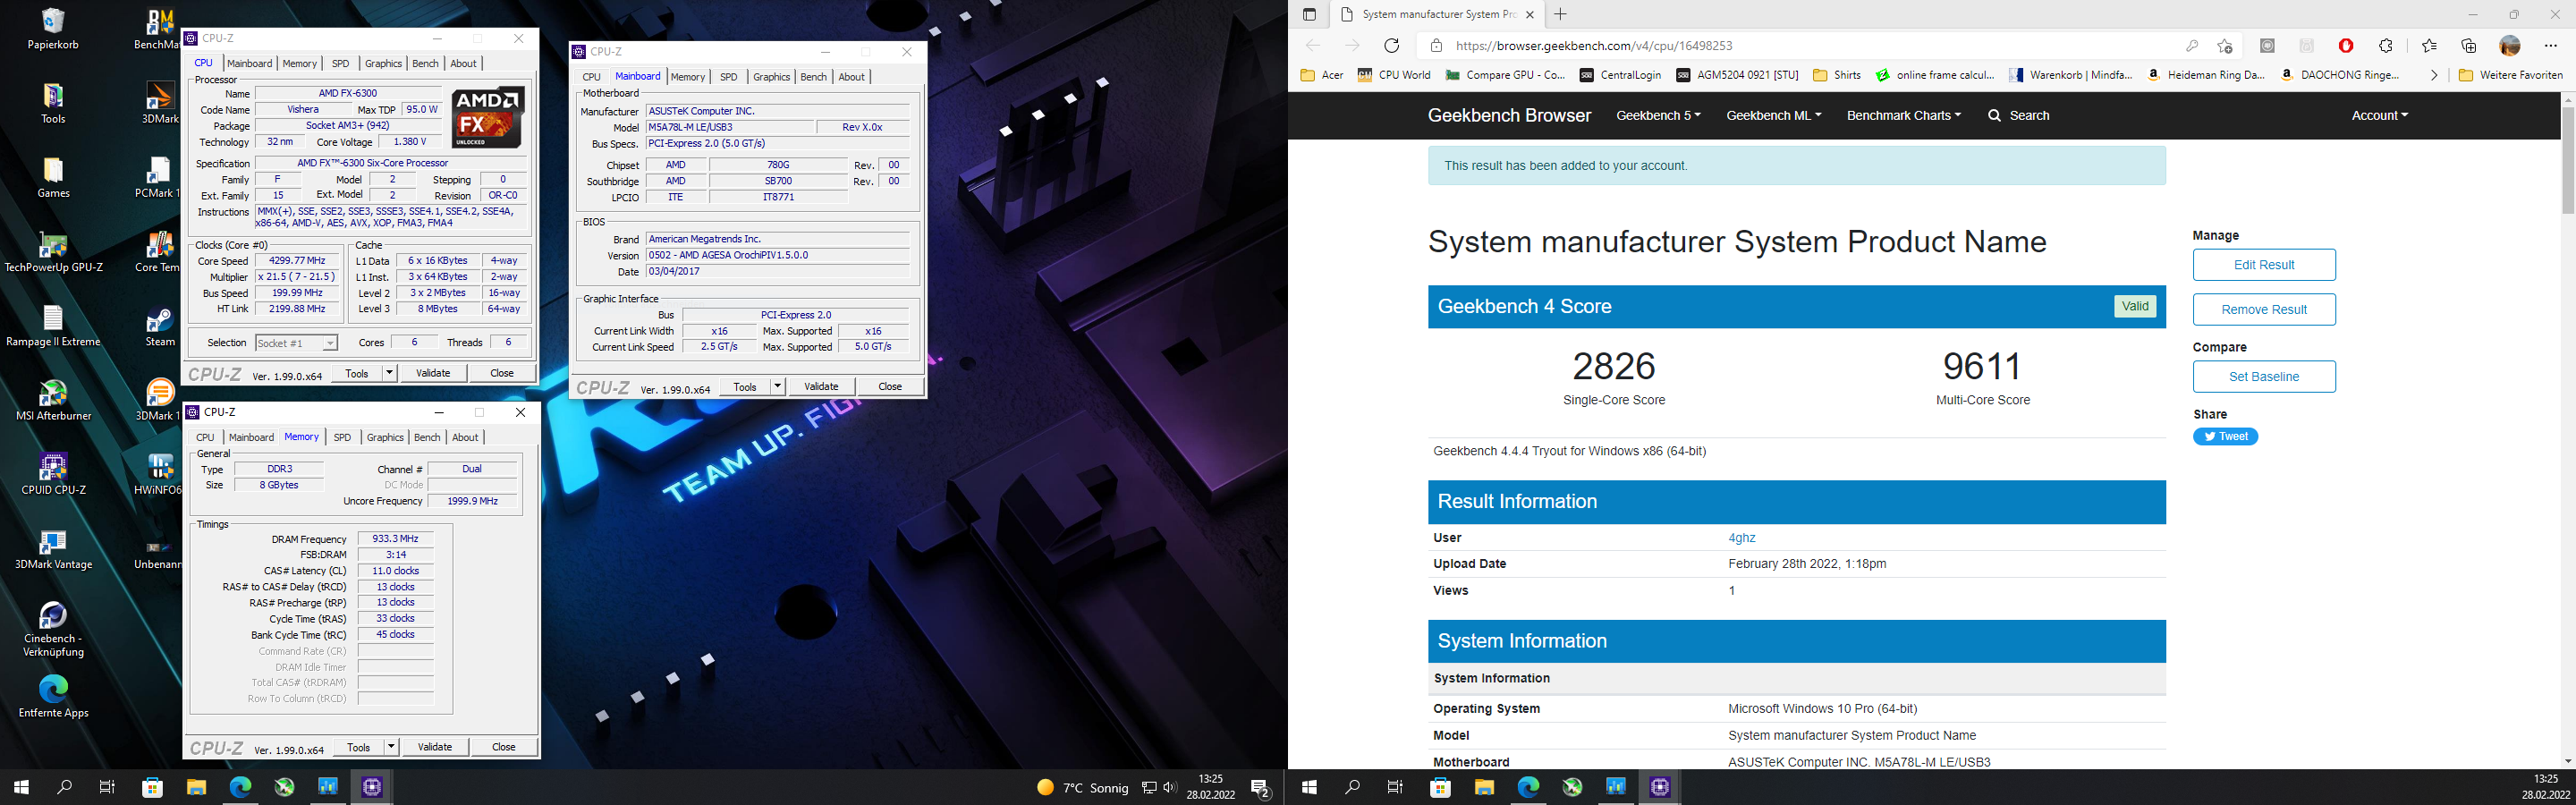This screenshot has width=2576, height=805.
Task: Show more favorites bar items chevron
Action: pos(2433,75)
